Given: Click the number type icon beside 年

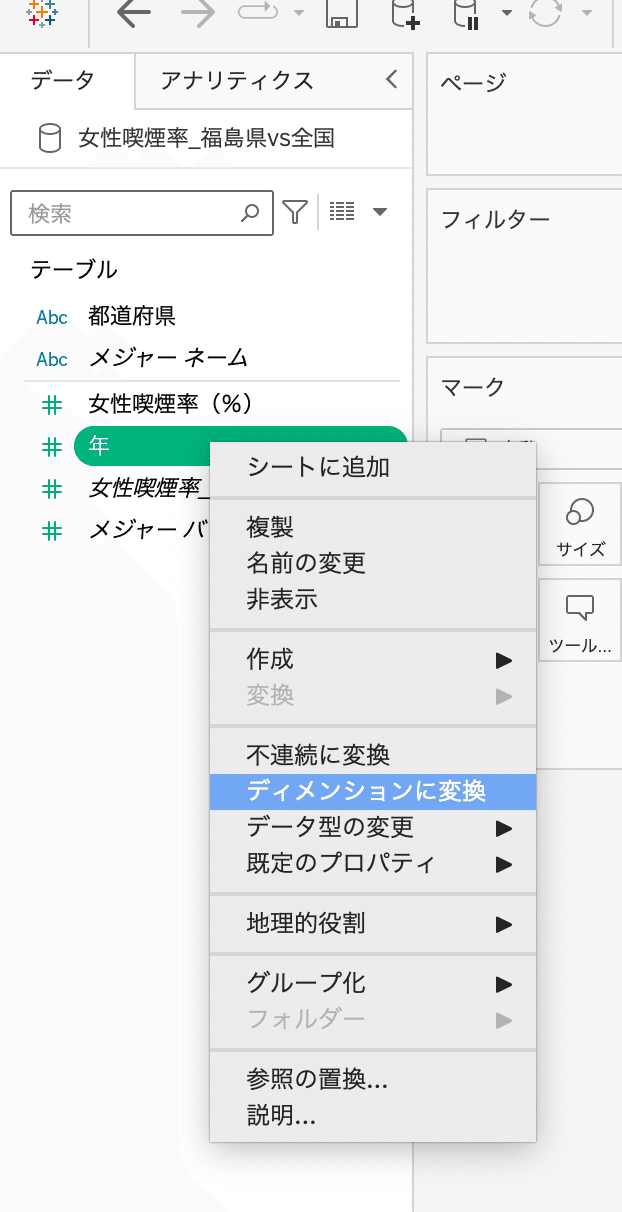Looking at the screenshot, I should coord(52,447).
